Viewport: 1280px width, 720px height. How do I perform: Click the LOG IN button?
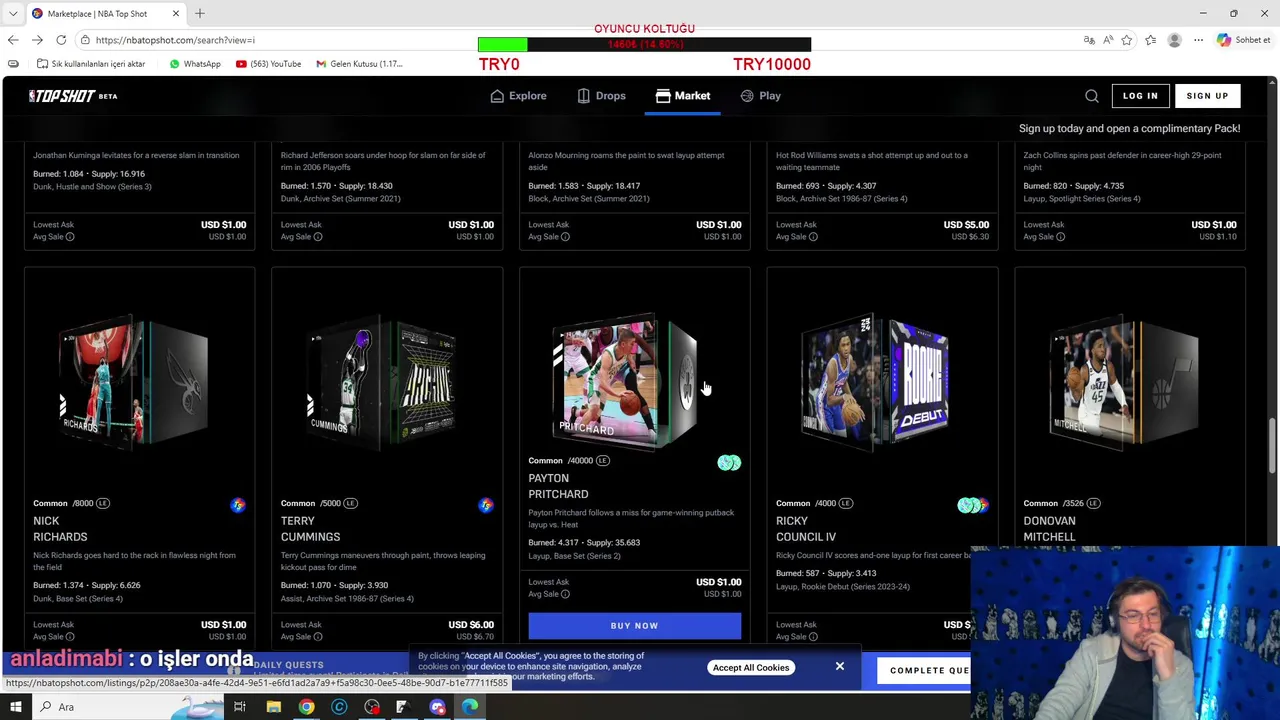(x=1140, y=96)
